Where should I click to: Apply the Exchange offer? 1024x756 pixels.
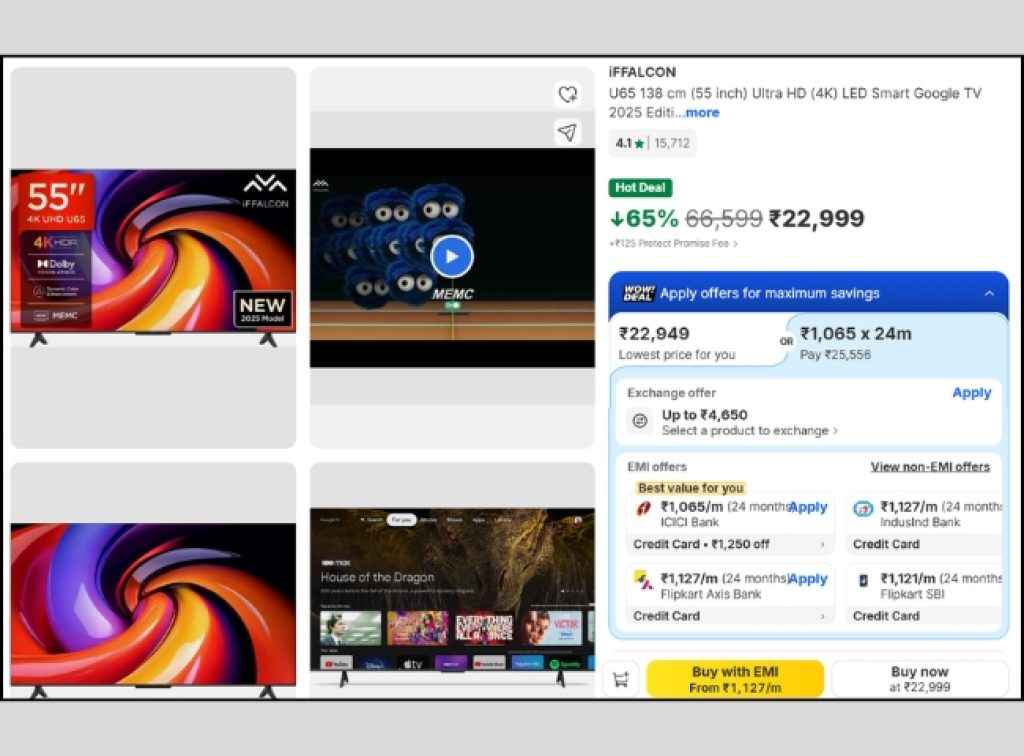click(971, 393)
